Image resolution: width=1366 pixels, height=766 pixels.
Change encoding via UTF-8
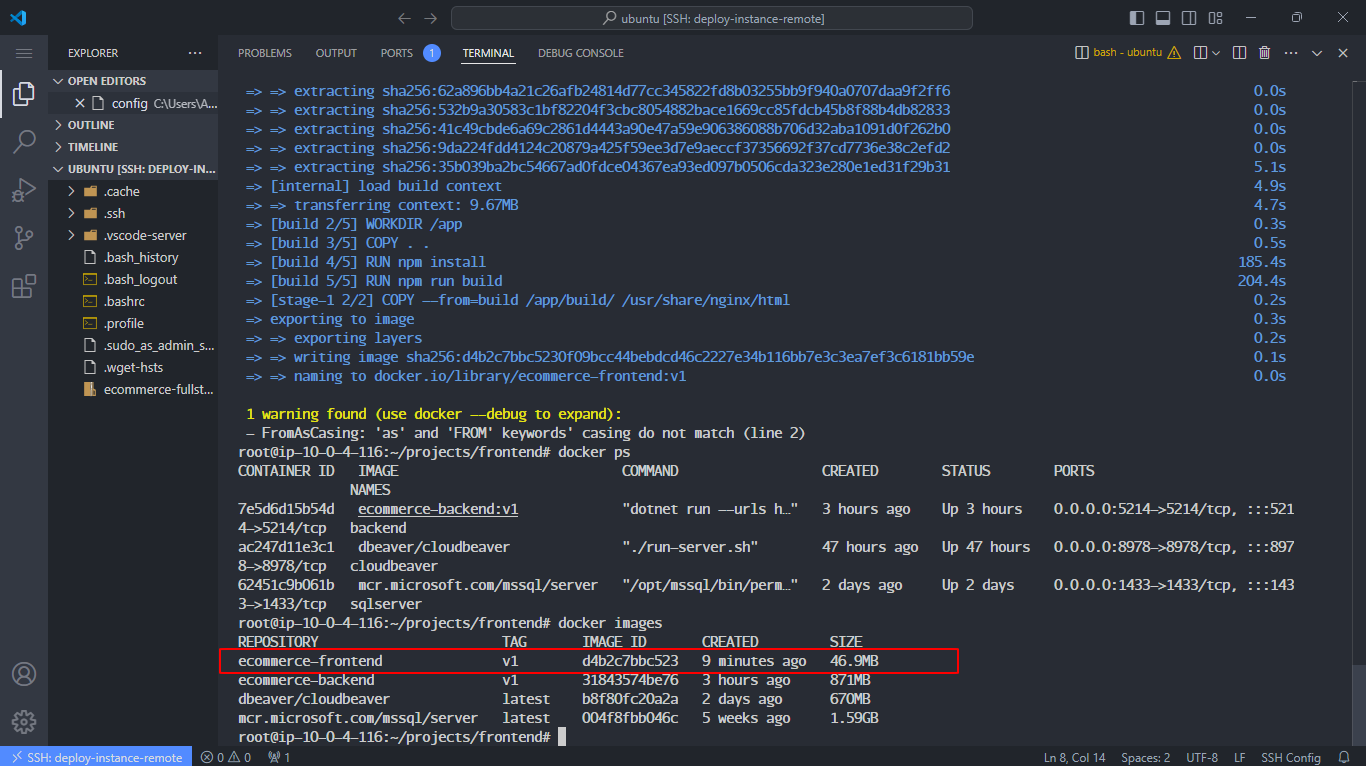tap(1201, 757)
